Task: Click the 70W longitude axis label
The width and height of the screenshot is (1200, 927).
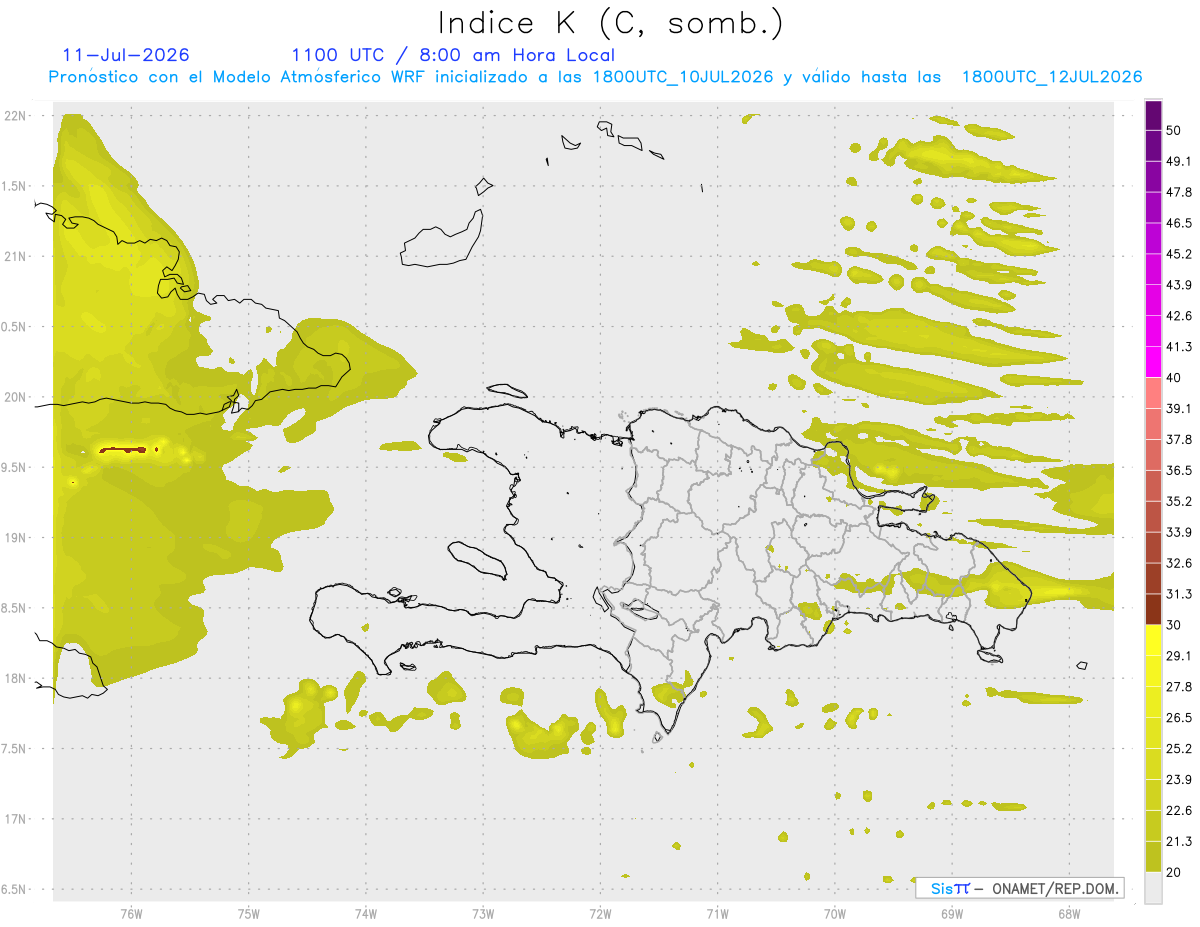Action: pyautogui.click(x=834, y=913)
